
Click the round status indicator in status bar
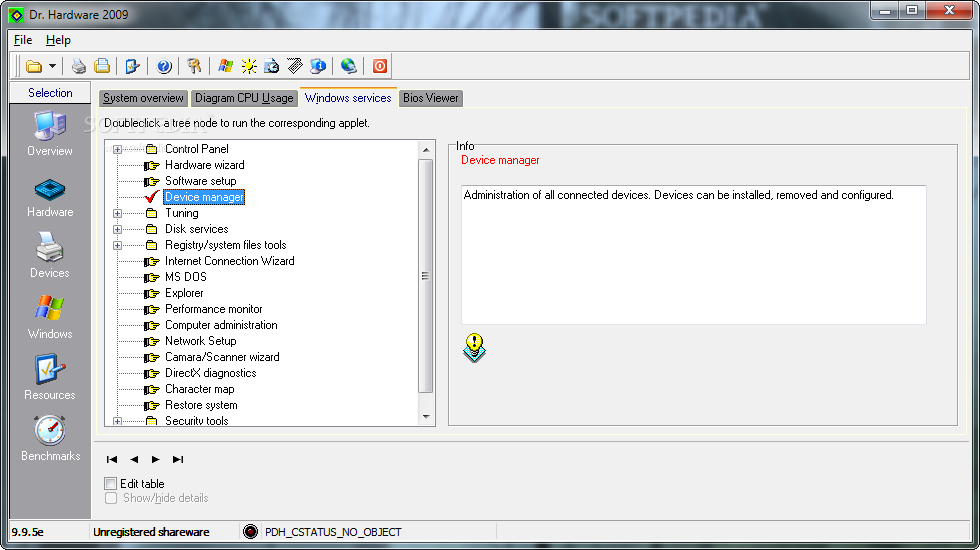click(x=250, y=532)
